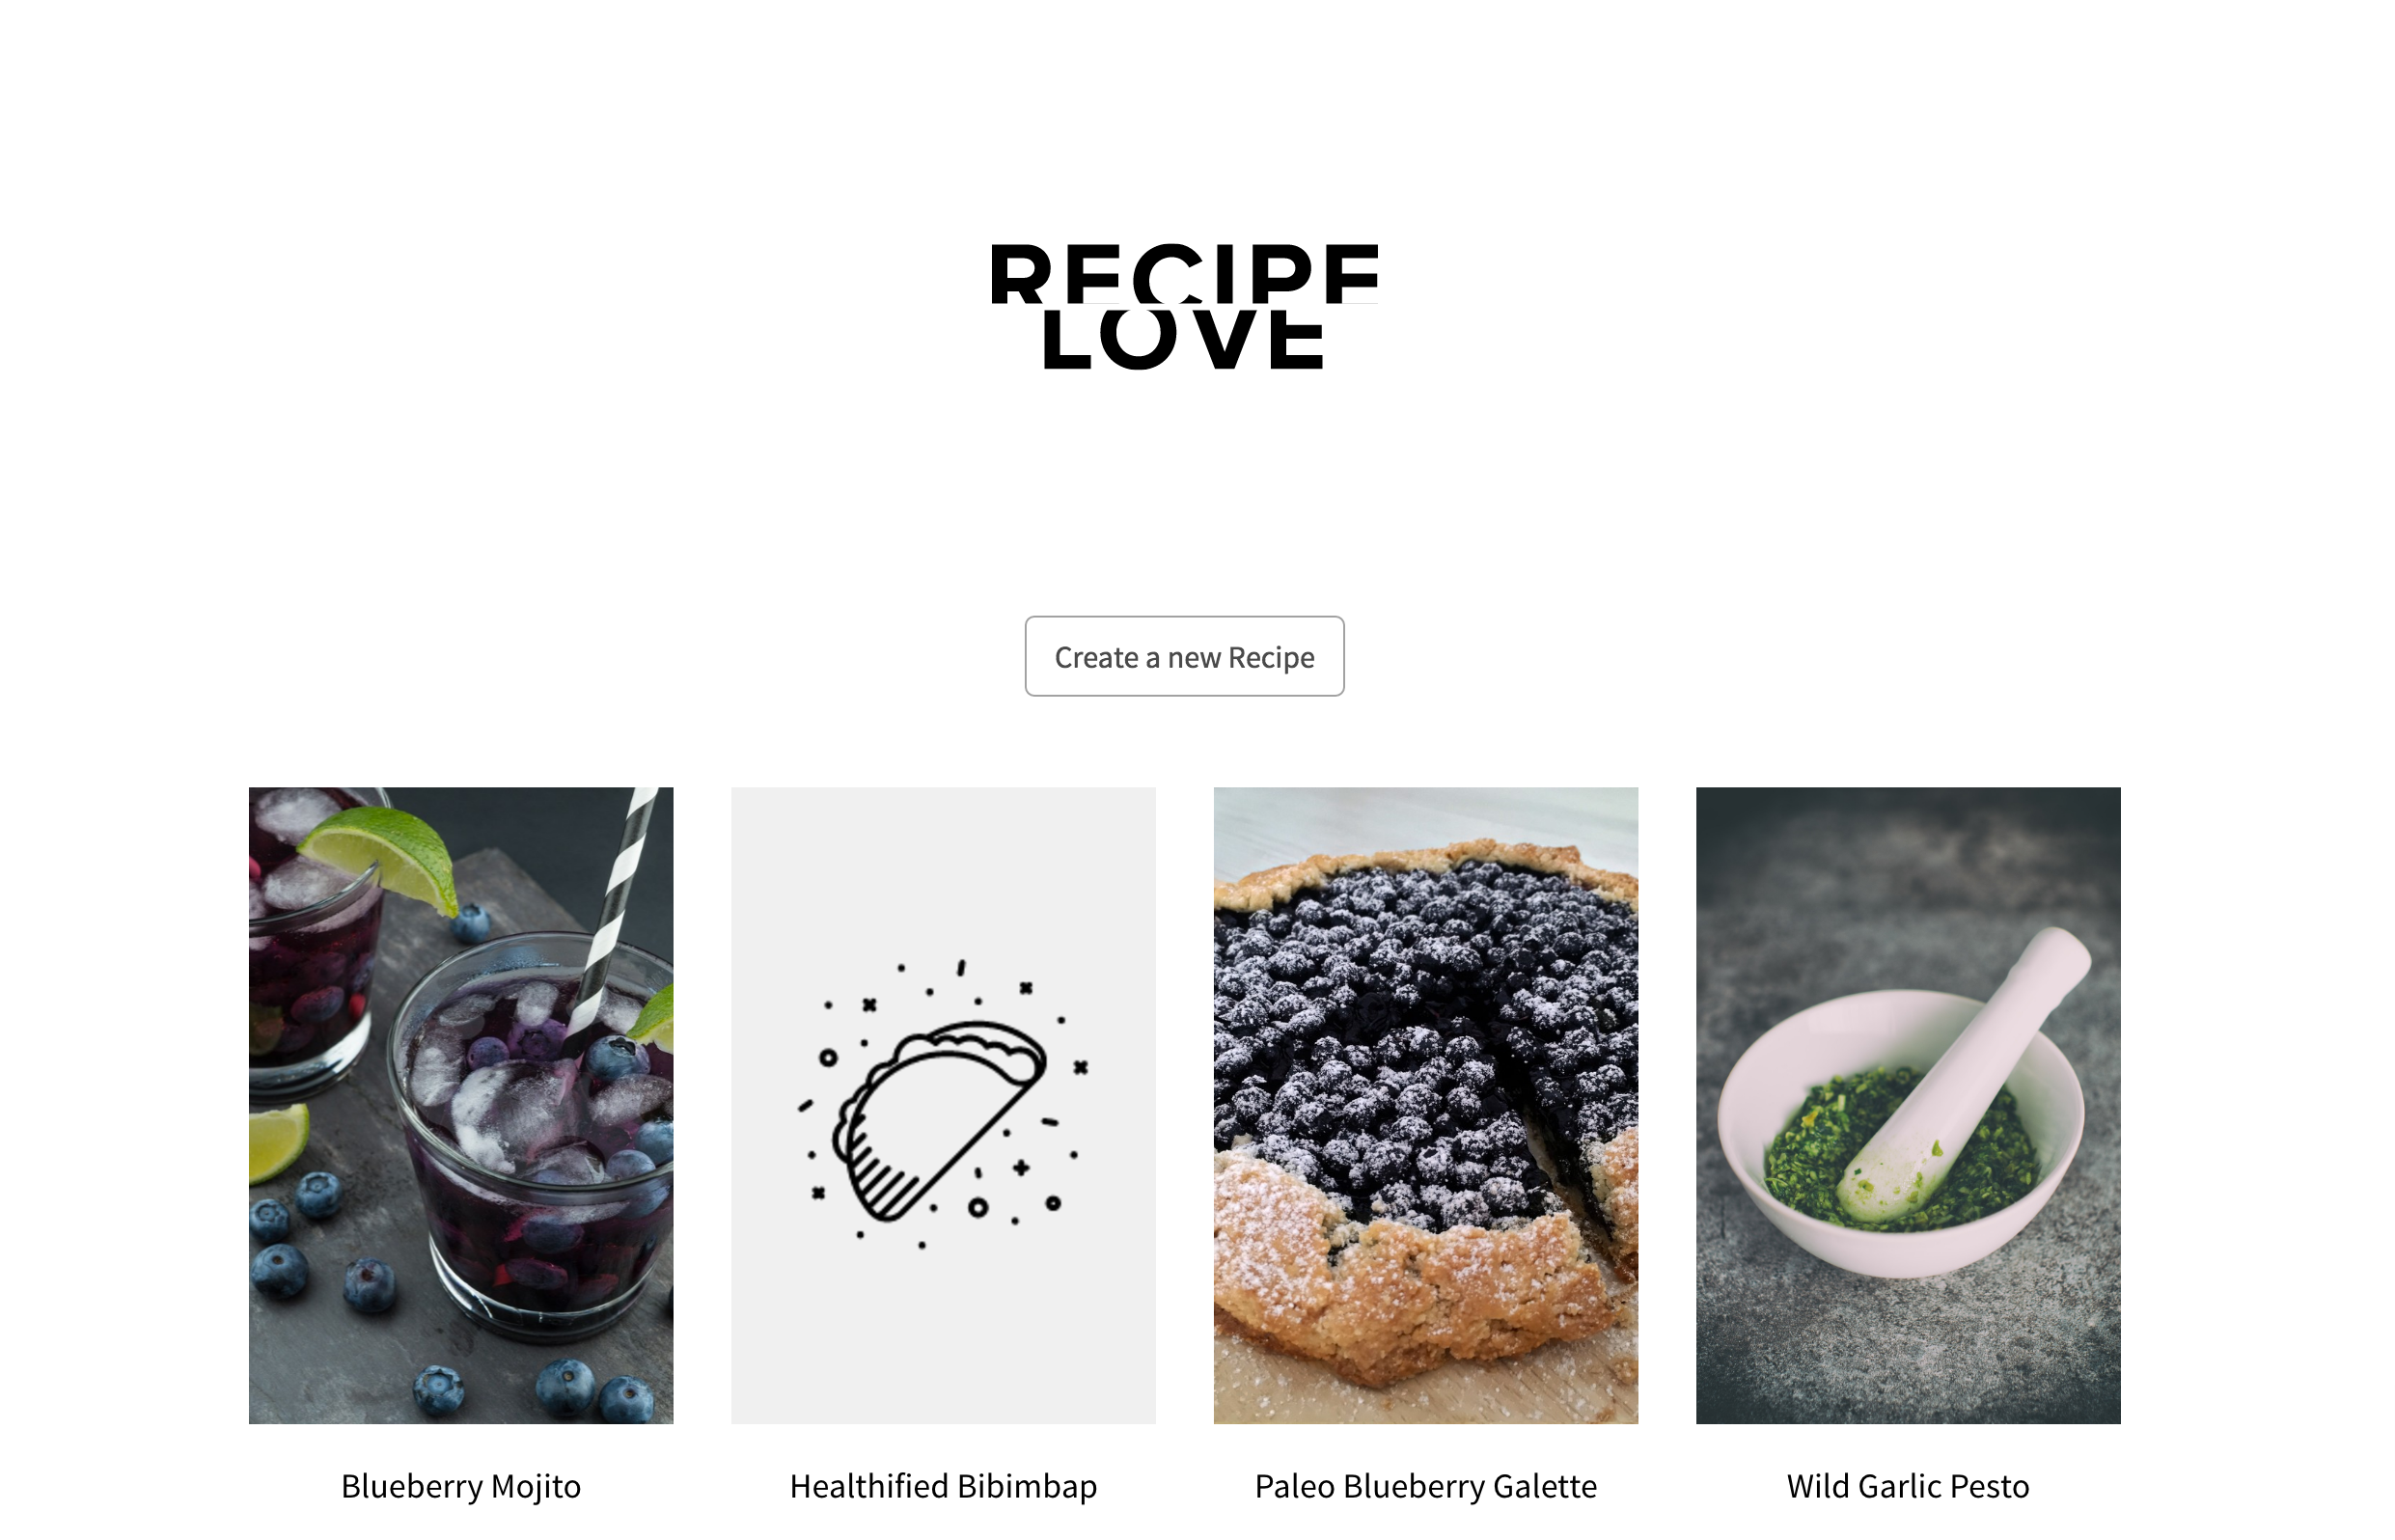Viewport: 2395px width, 1540px height.
Task: Click the Blueberry Mojito title link
Action: [x=461, y=1487]
